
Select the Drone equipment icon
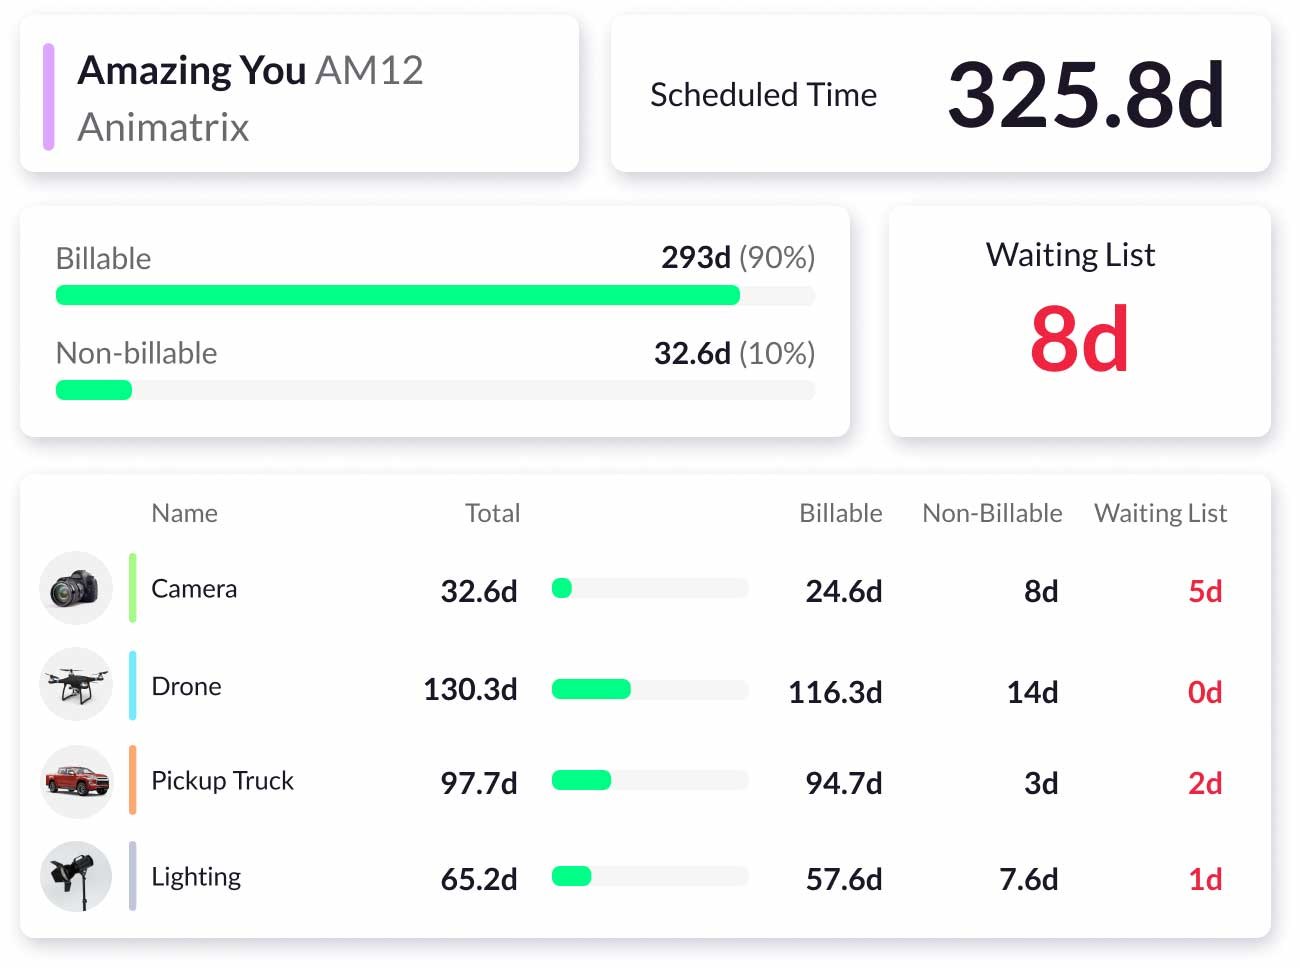pyautogui.click(x=76, y=684)
